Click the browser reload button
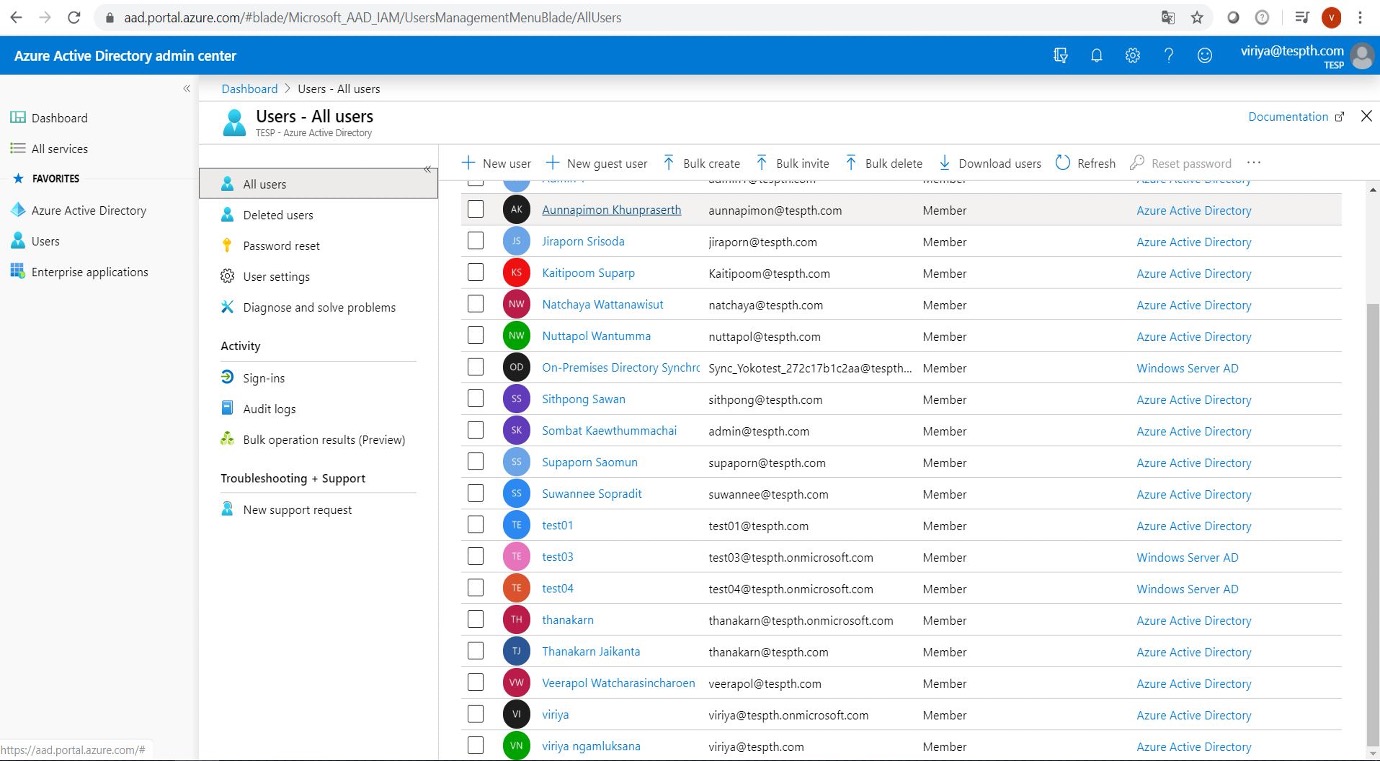This screenshot has height=761, width=1380. pos(73,17)
